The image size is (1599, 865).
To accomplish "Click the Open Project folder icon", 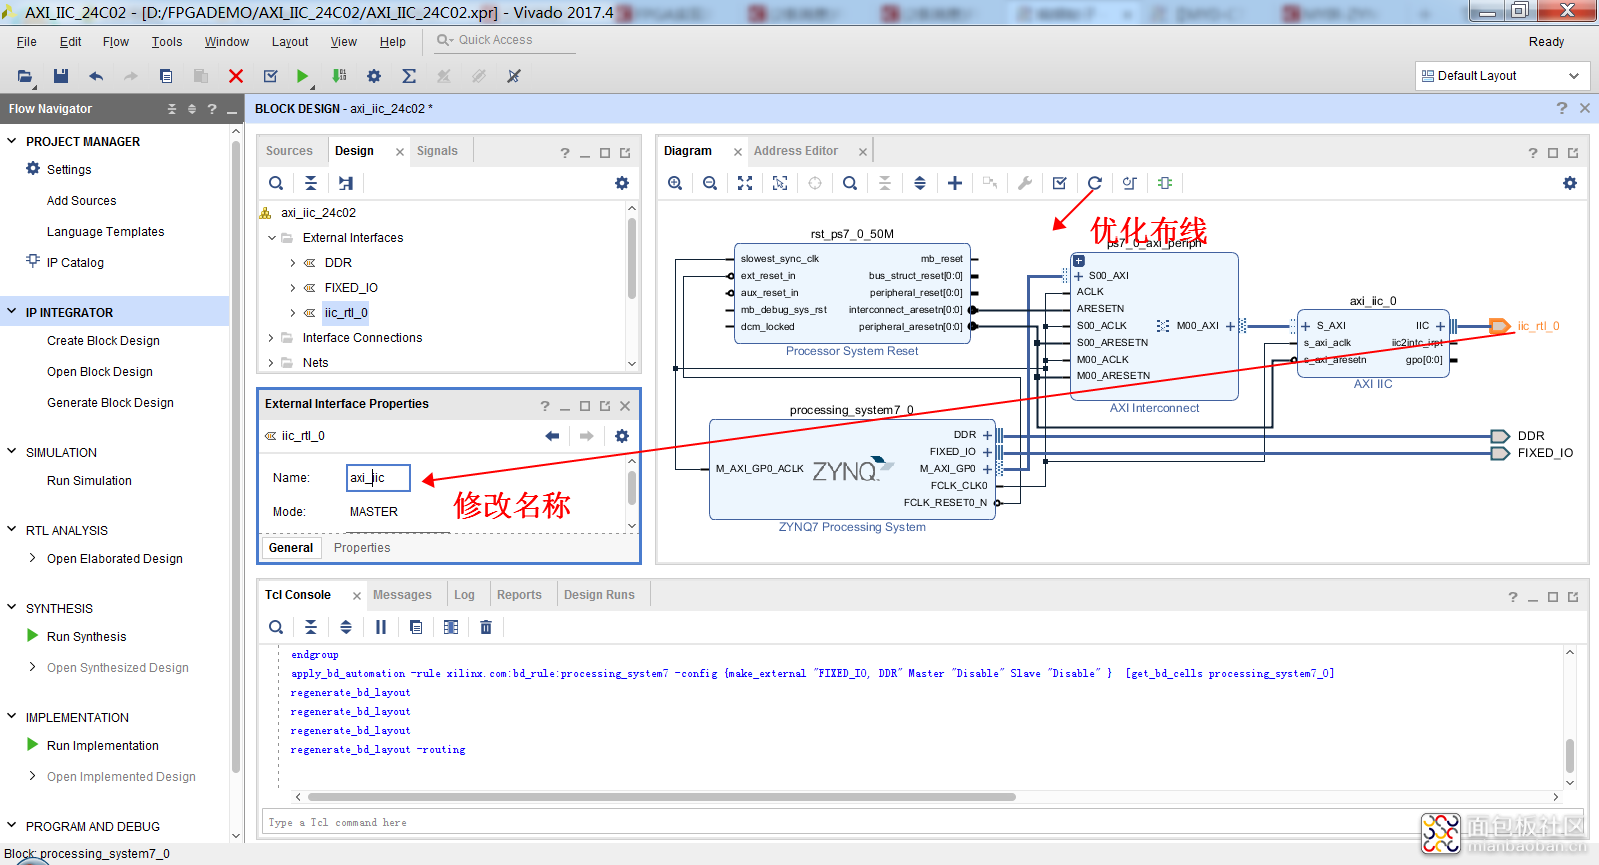I will pos(25,76).
